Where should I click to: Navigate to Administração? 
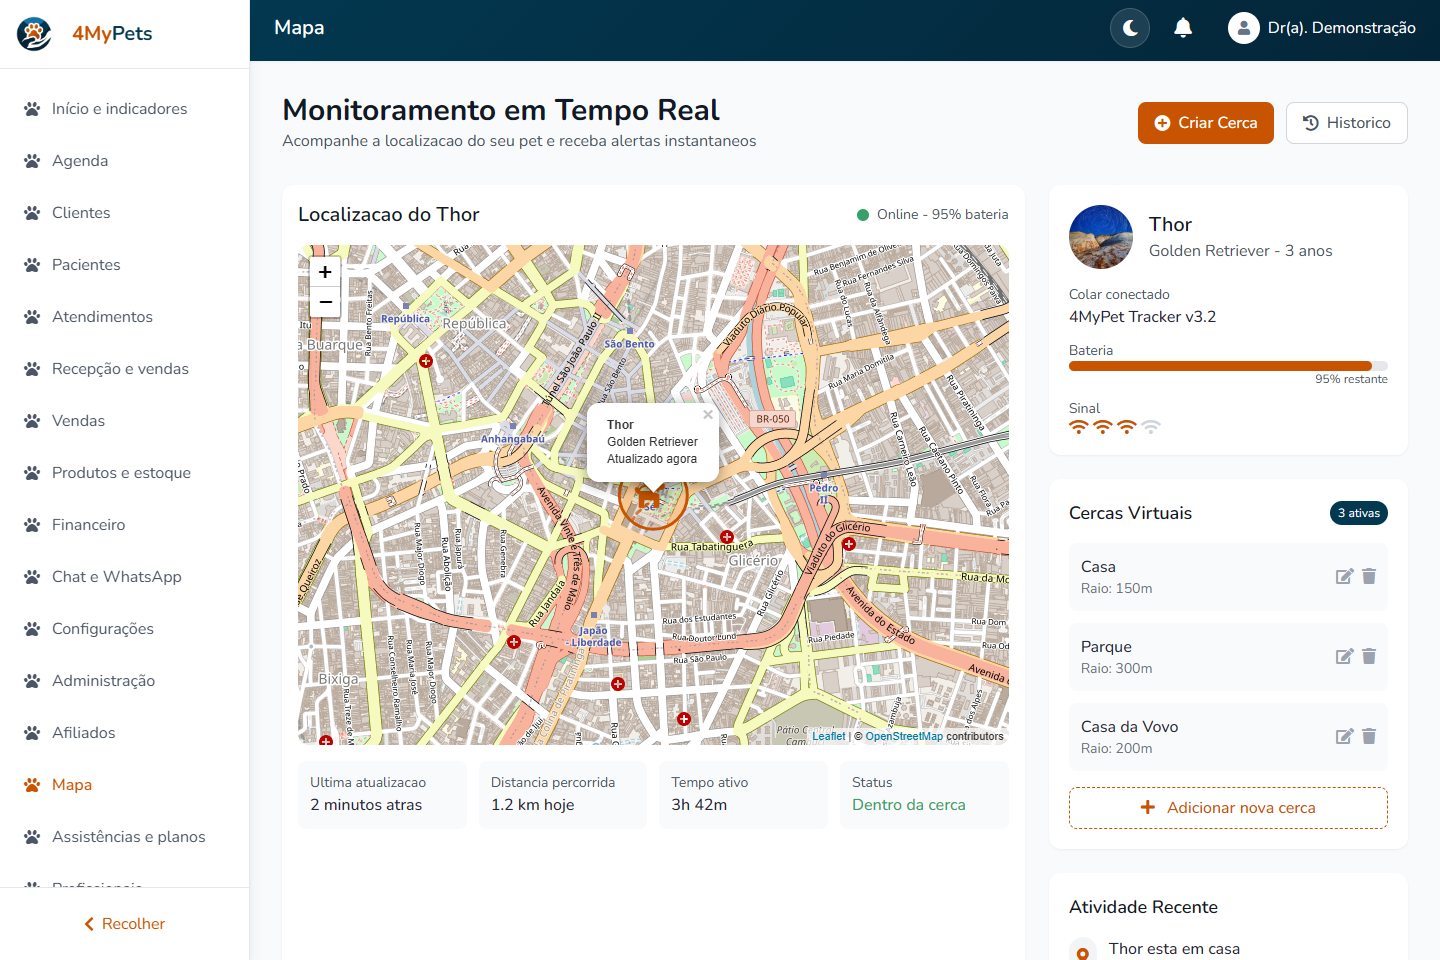click(124, 681)
